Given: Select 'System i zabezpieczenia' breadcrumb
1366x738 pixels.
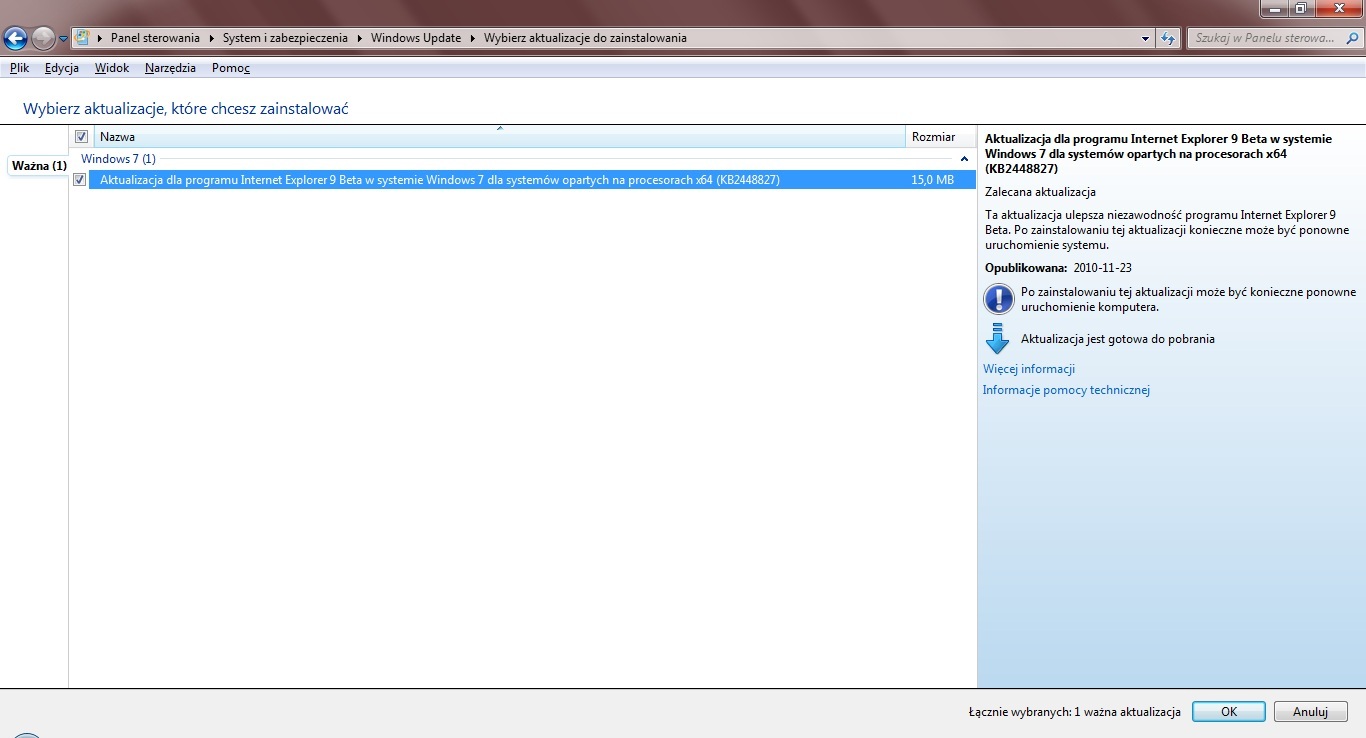Looking at the screenshot, I should [285, 38].
